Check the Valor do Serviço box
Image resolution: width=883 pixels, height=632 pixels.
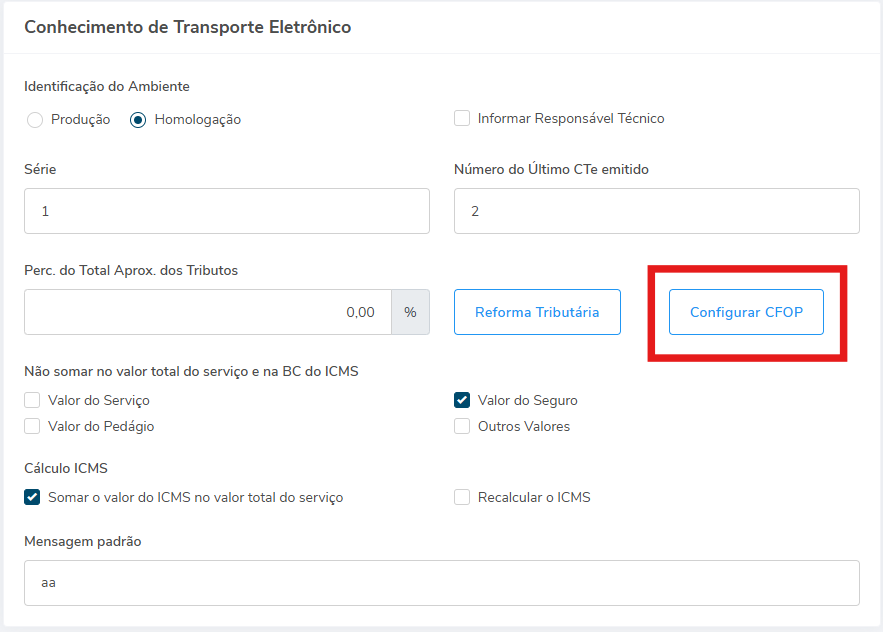33,400
